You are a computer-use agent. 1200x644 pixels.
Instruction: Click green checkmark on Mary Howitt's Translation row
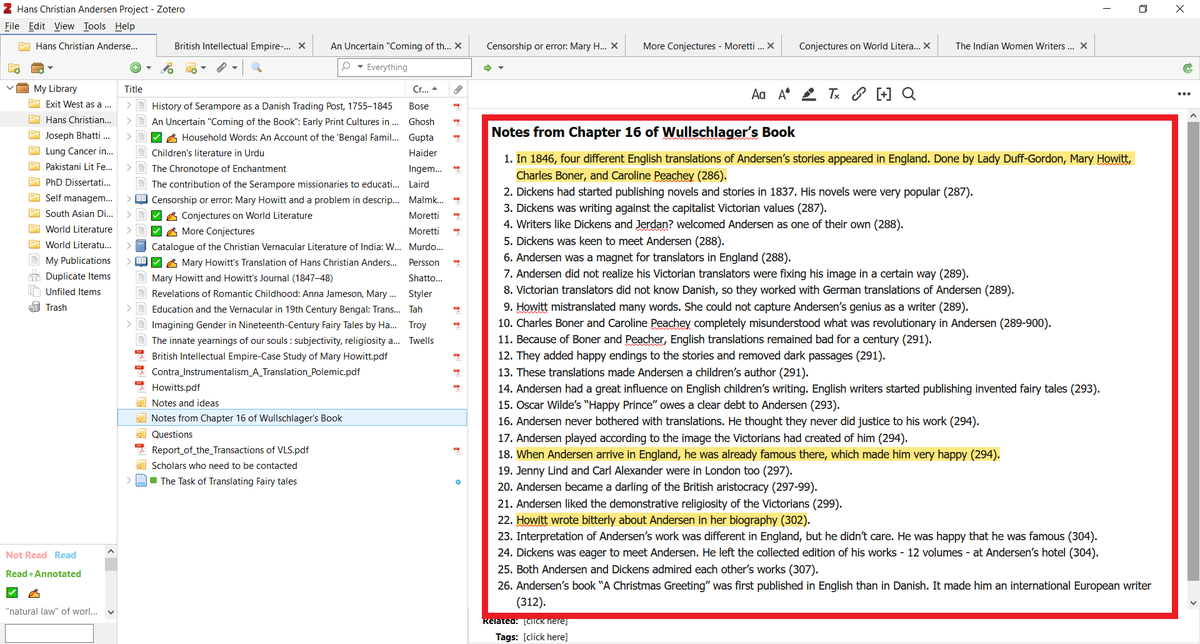pos(157,262)
